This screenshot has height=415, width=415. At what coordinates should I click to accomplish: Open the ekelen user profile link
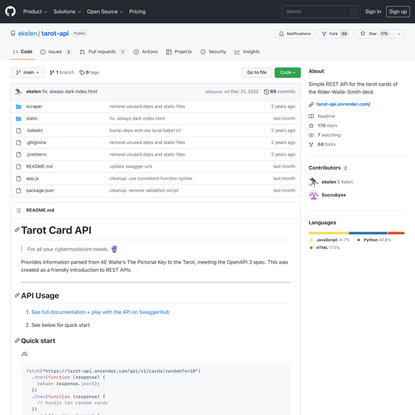point(27,34)
